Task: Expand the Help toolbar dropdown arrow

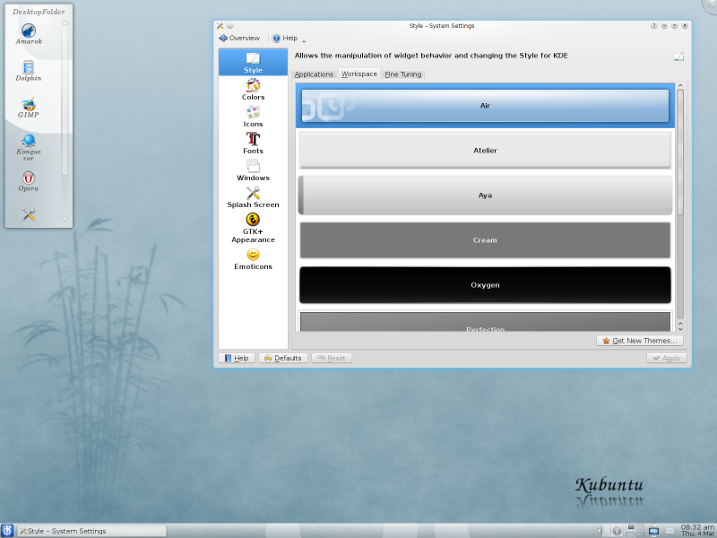Action: [x=304, y=40]
